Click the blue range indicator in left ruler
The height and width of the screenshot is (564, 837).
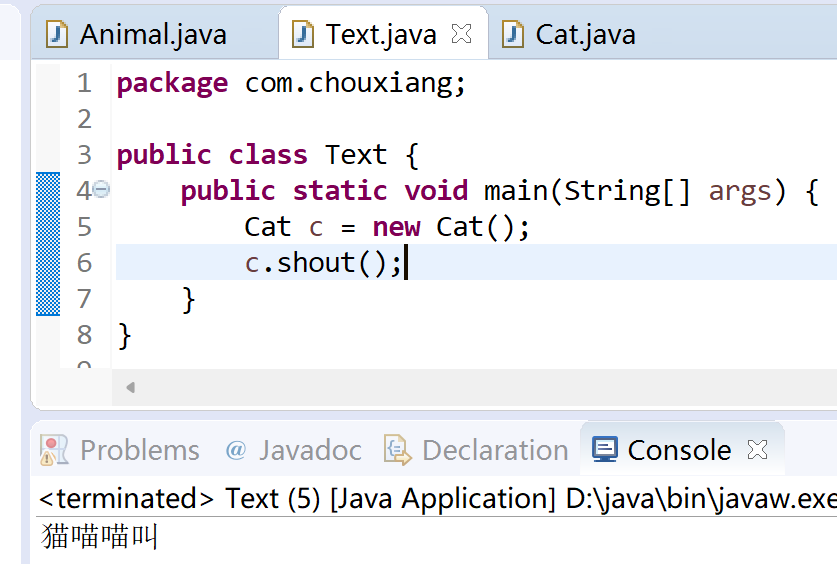point(48,244)
